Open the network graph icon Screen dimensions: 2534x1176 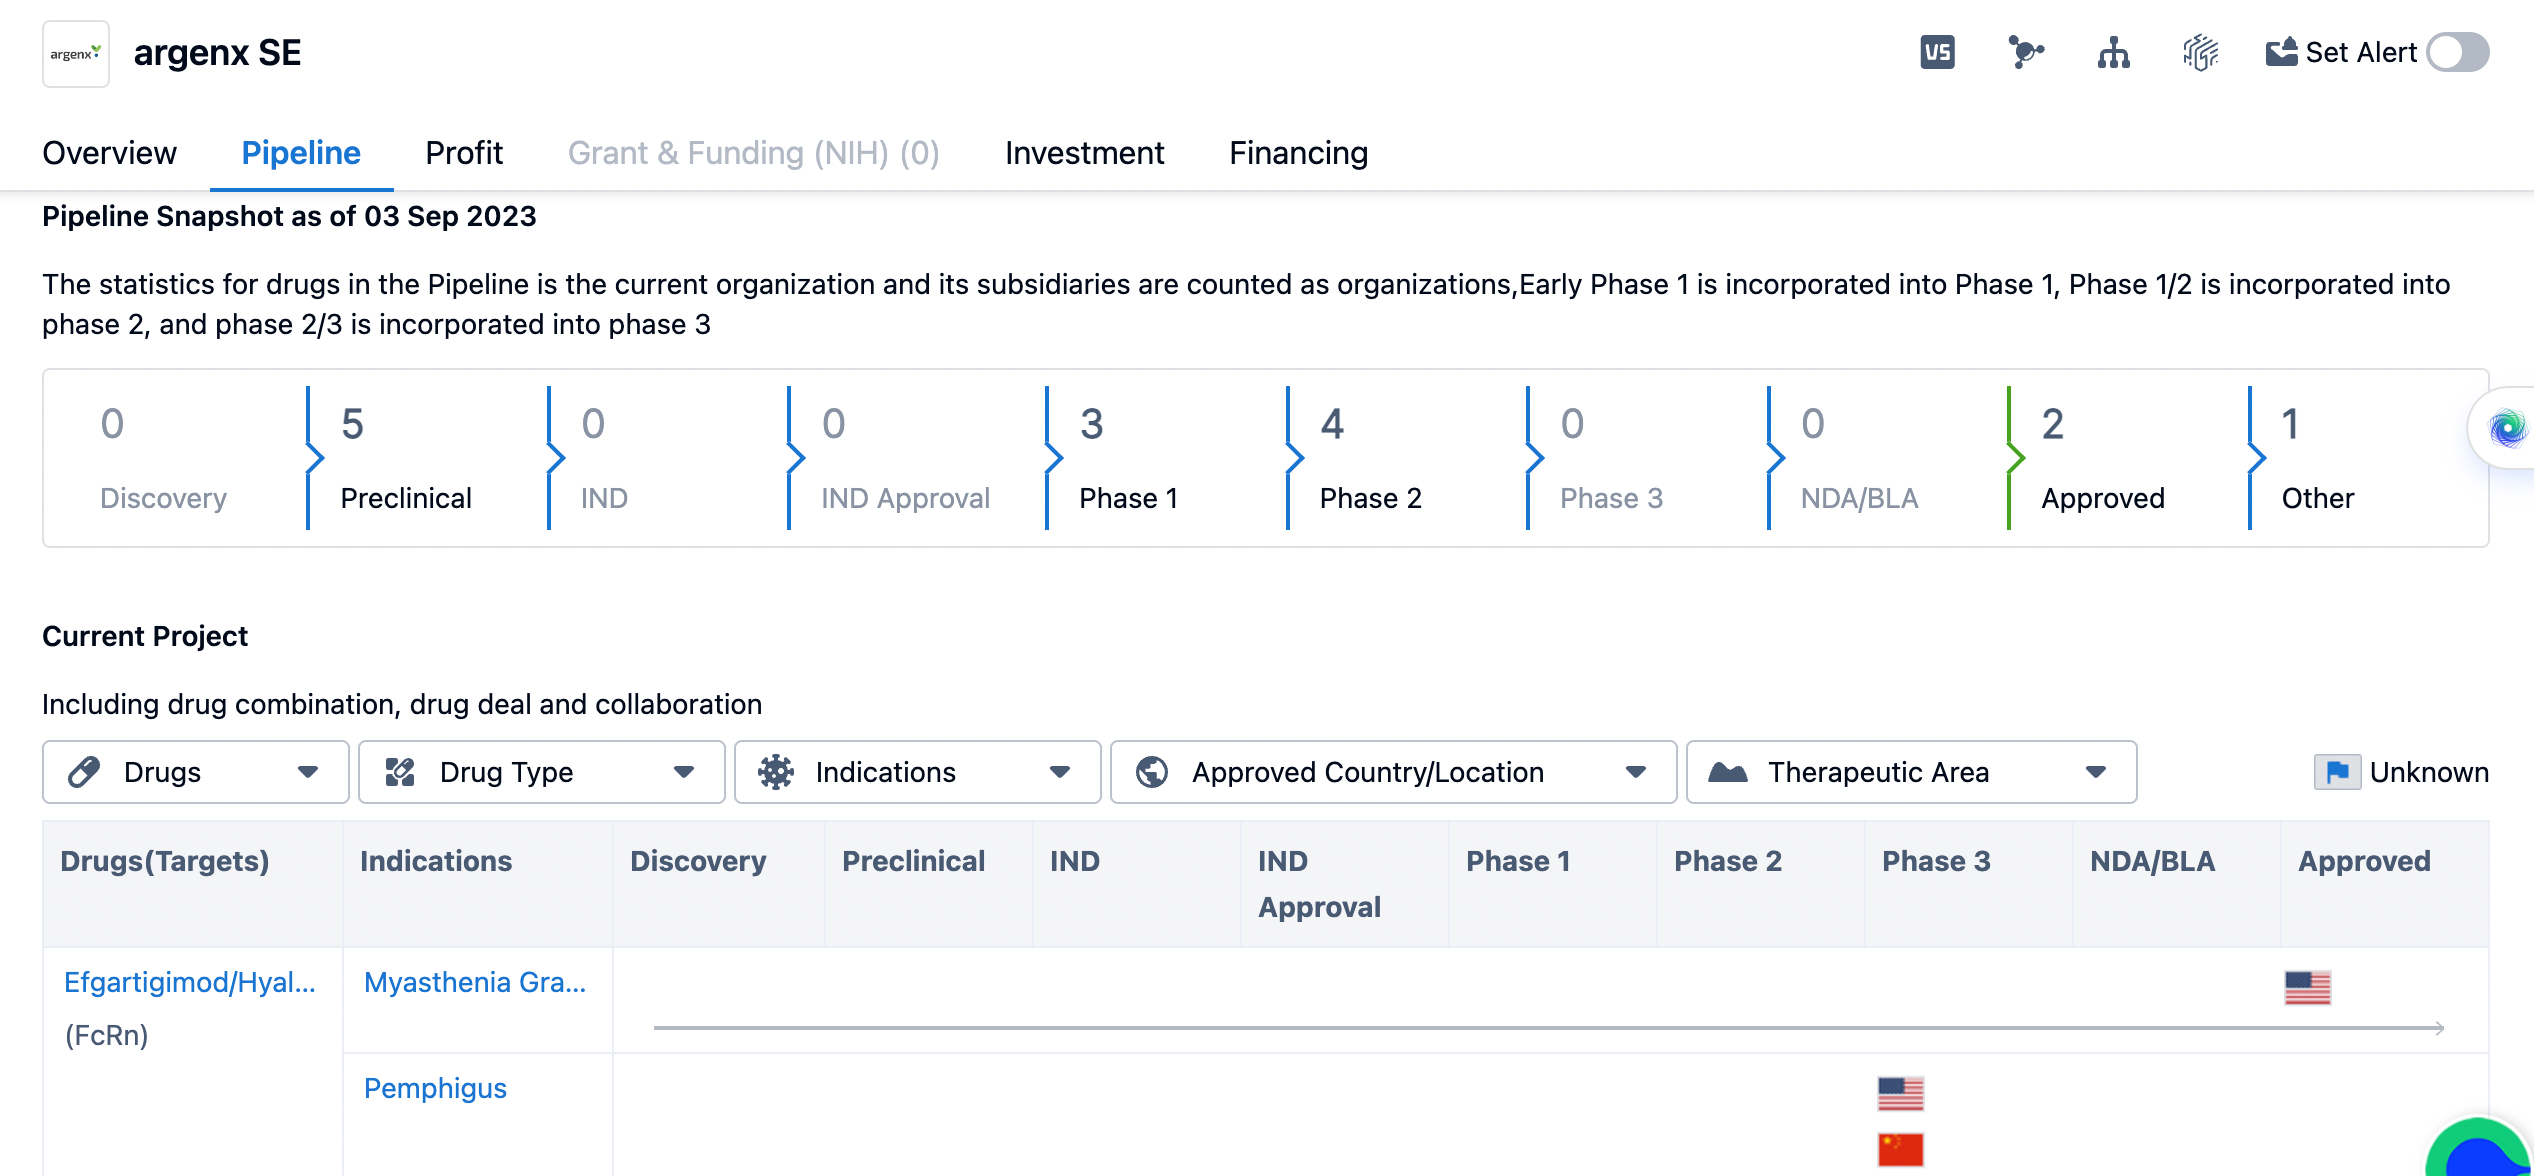coord(2025,53)
